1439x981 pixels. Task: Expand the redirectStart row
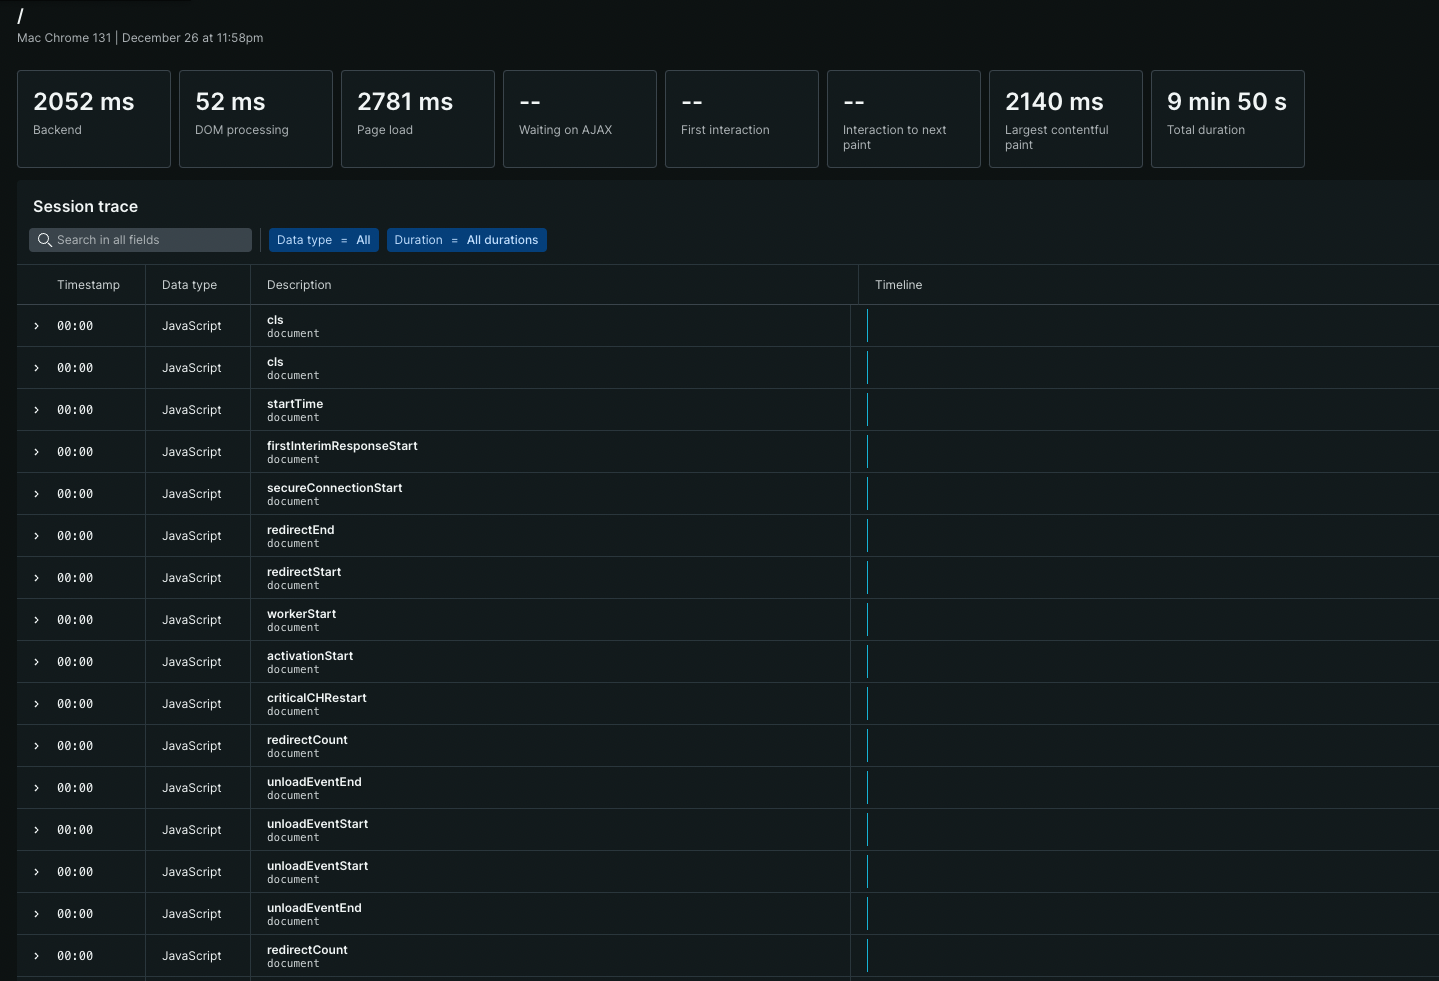[x=37, y=578]
